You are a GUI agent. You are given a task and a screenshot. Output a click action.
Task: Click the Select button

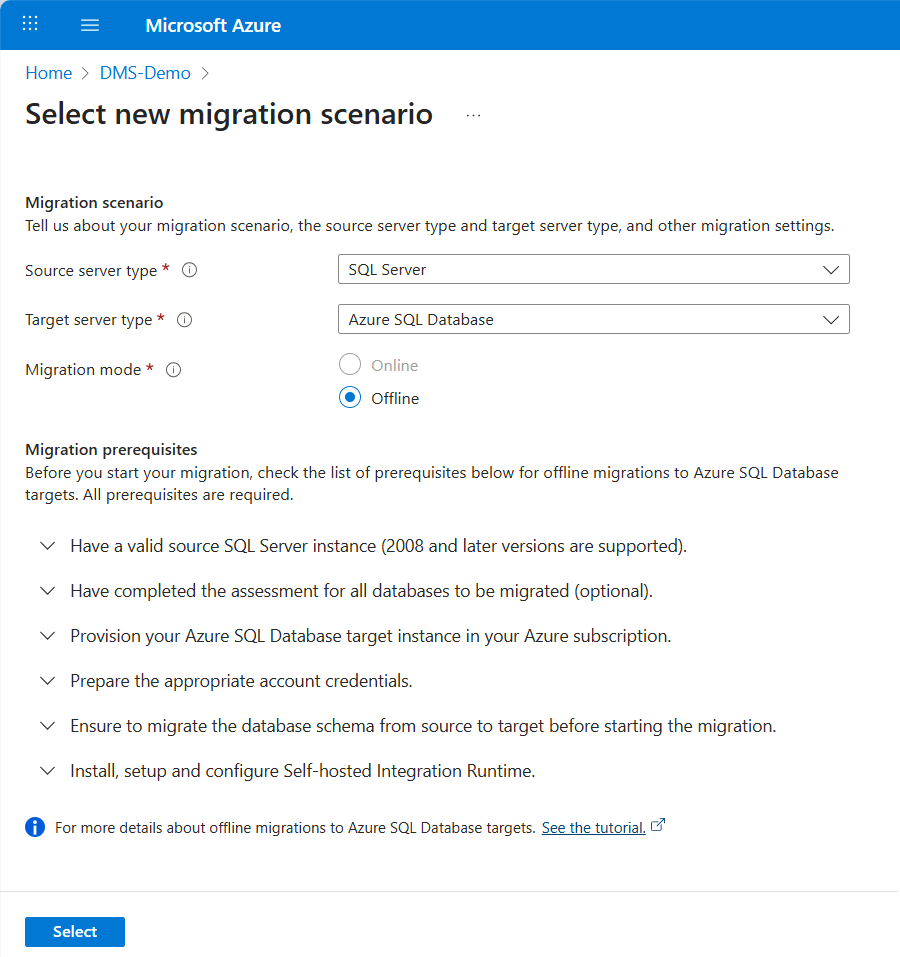click(x=74, y=931)
